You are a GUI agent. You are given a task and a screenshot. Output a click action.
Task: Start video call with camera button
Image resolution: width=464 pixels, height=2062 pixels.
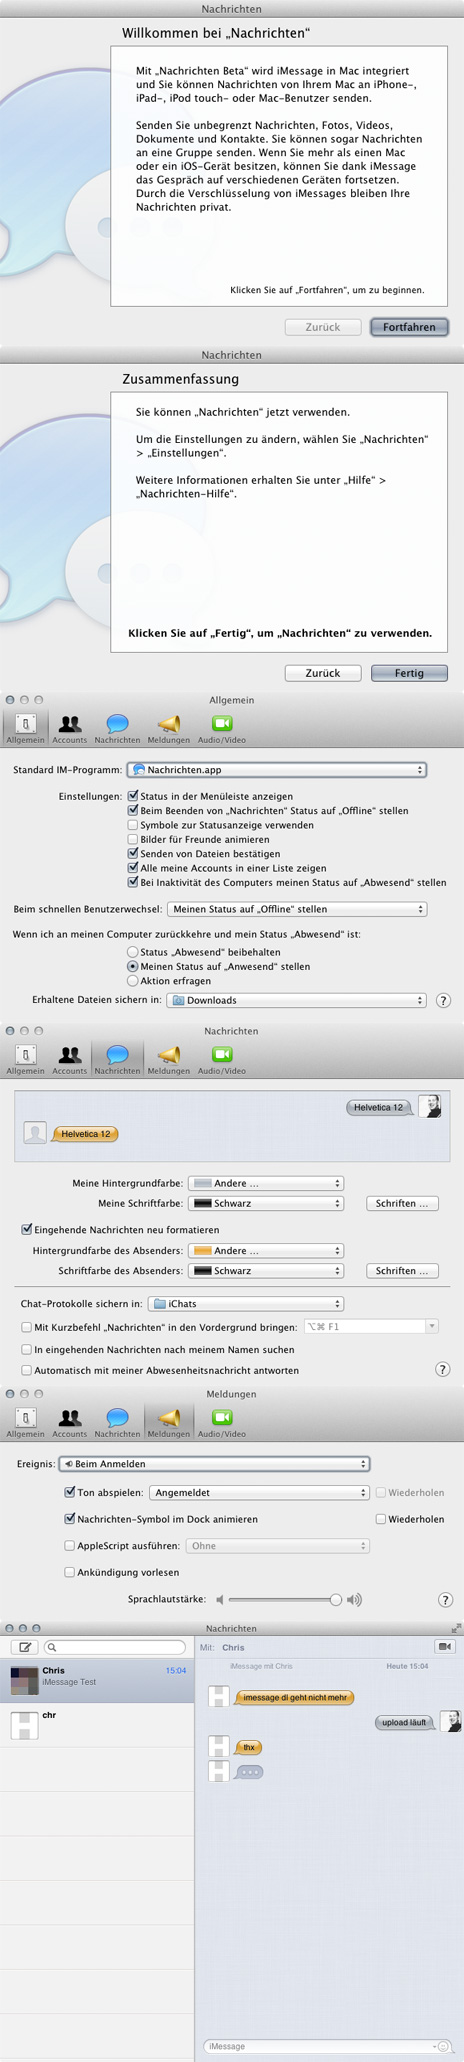point(445,1646)
